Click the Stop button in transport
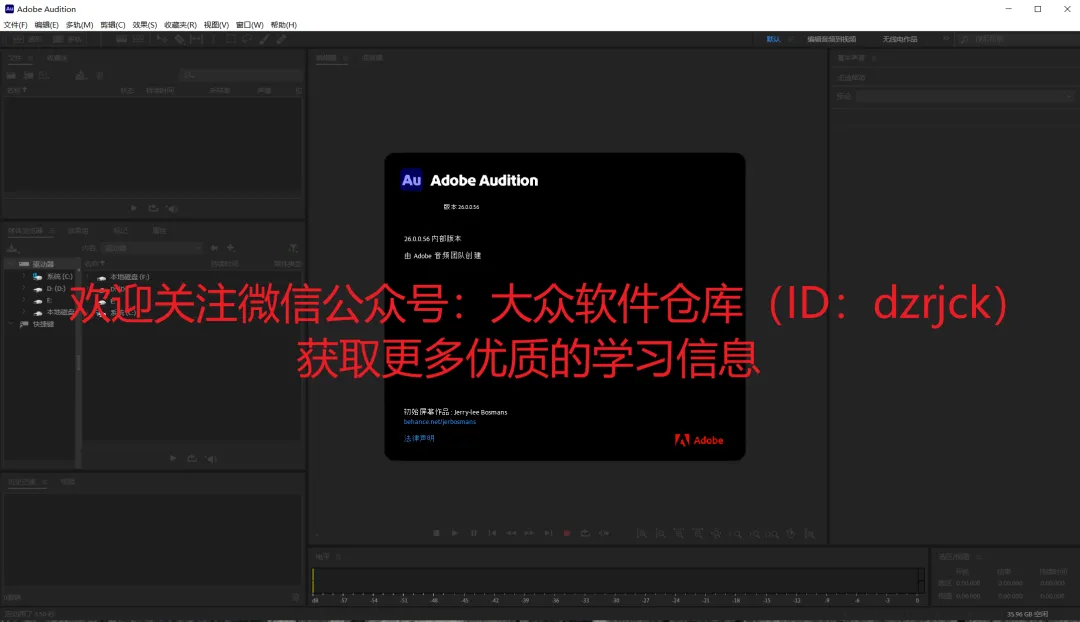Image resolution: width=1080 pixels, height=622 pixels. point(436,533)
